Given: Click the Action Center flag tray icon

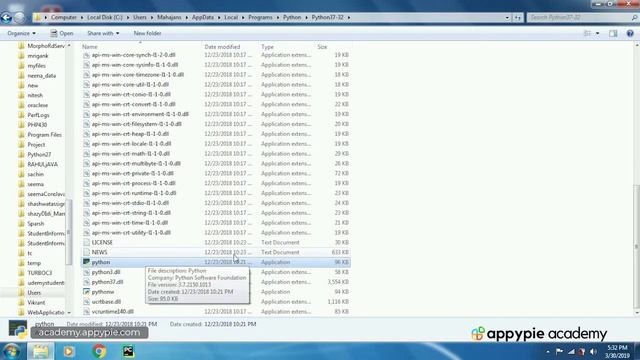Looking at the screenshot, I should (559, 351).
